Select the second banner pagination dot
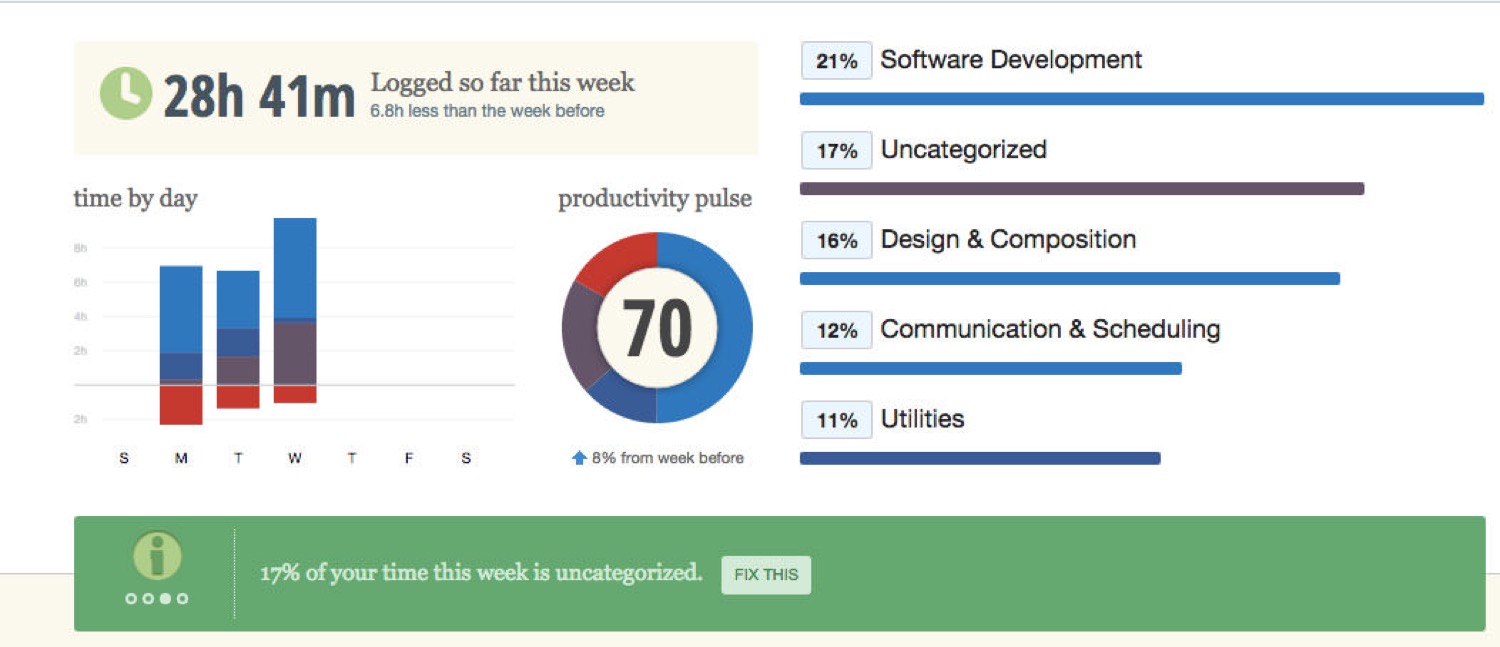This screenshot has height=647, width=1500. [x=148, y=599]
